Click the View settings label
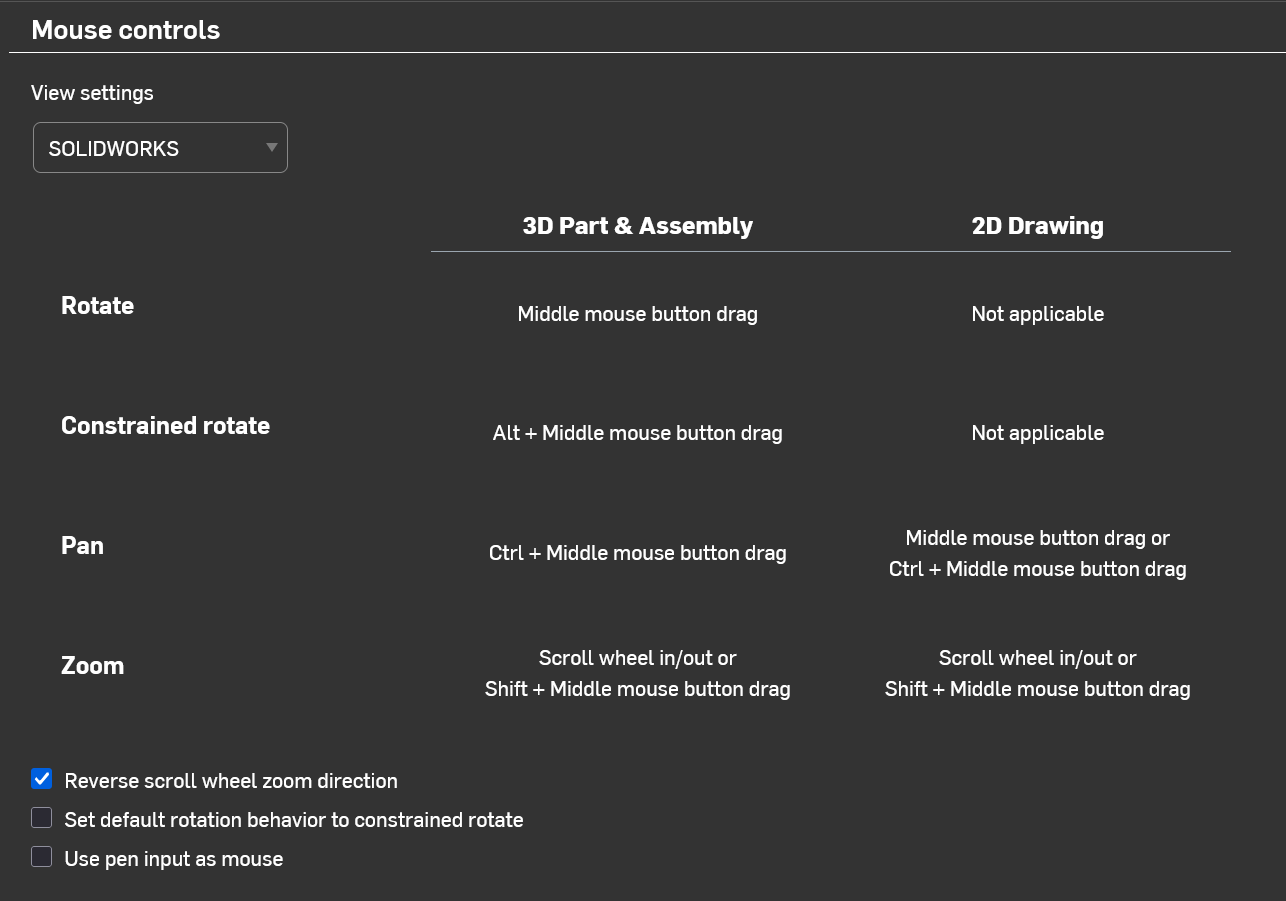The width and height of the screenshot is (1286, 901). click(92, 93)
